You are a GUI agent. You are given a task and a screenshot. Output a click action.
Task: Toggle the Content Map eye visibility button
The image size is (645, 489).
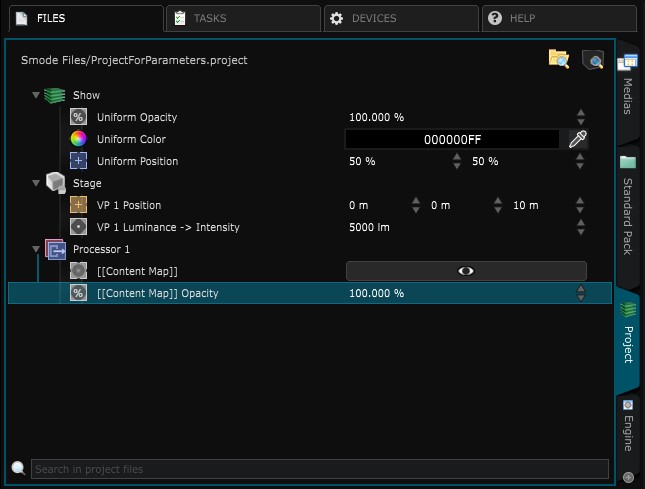465,271
